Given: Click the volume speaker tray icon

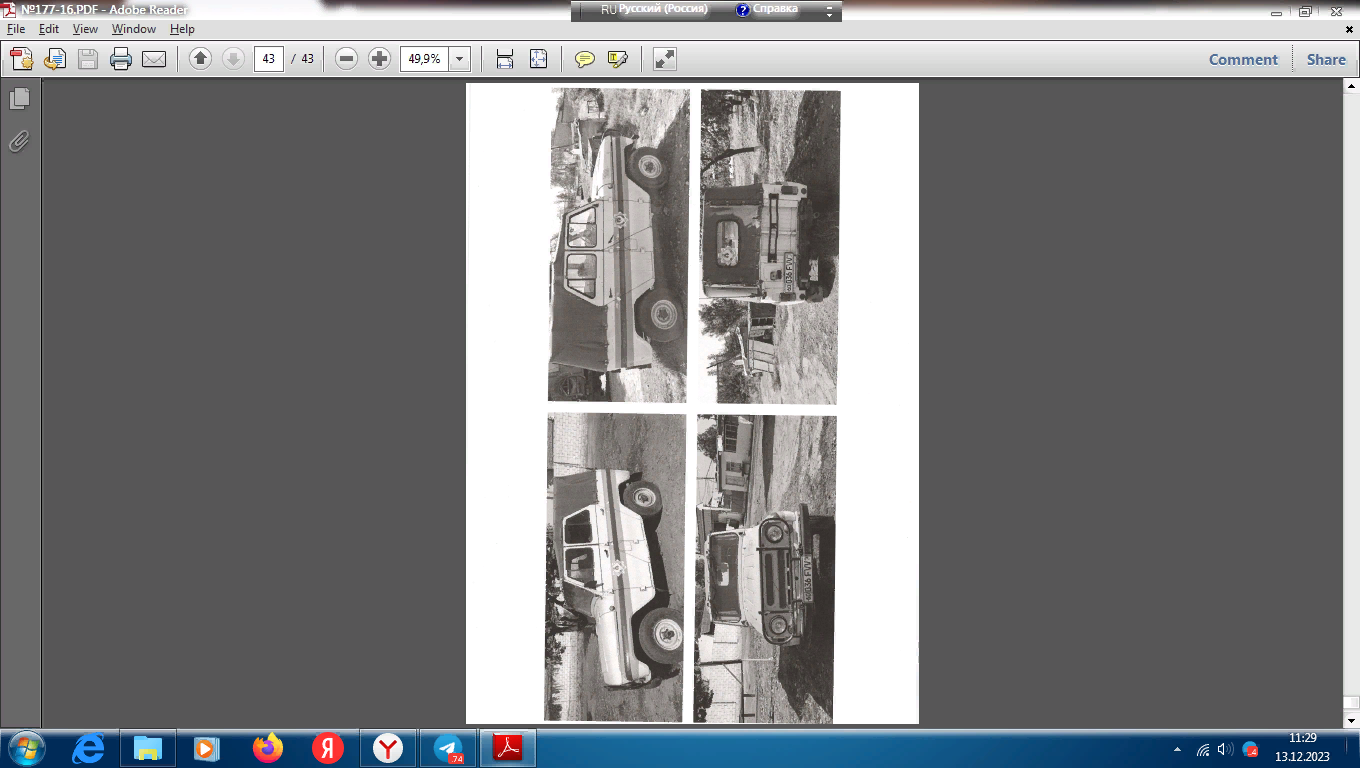Looking at the screenshot, I should 1225,749.
